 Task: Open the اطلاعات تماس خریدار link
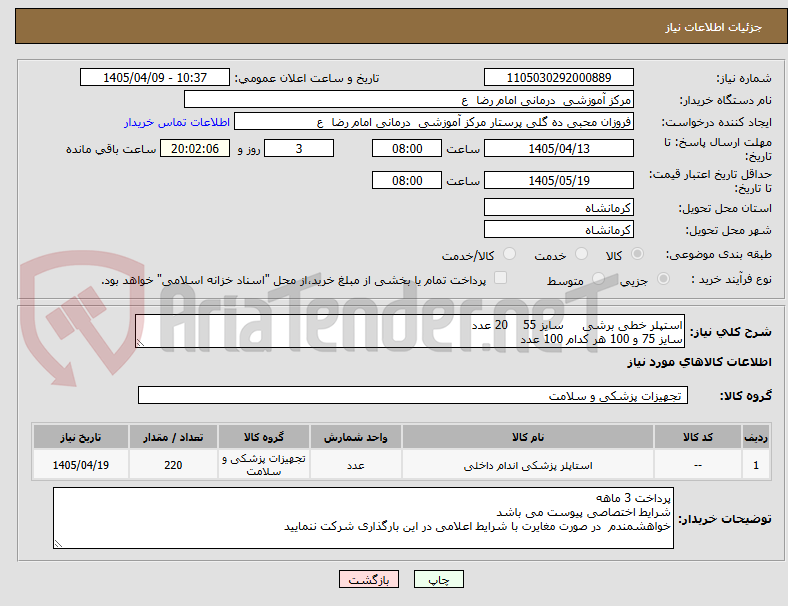(177, 122)
